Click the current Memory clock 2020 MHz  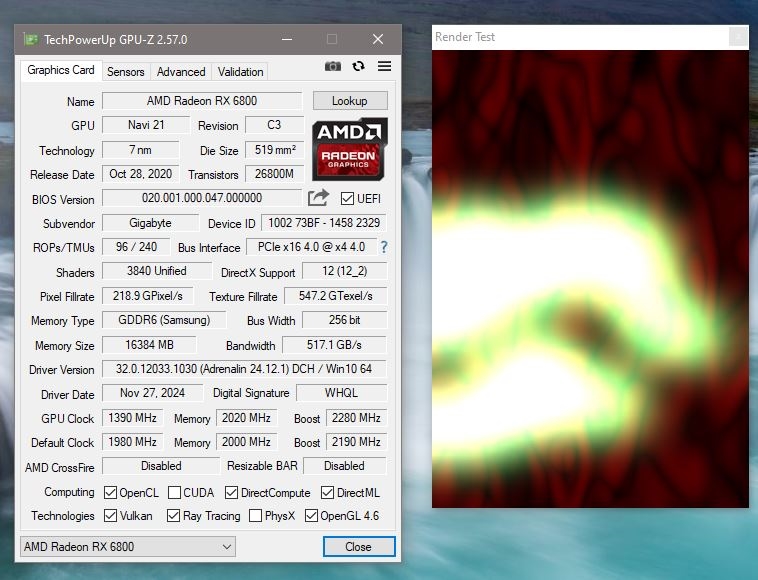pos(246,418)
